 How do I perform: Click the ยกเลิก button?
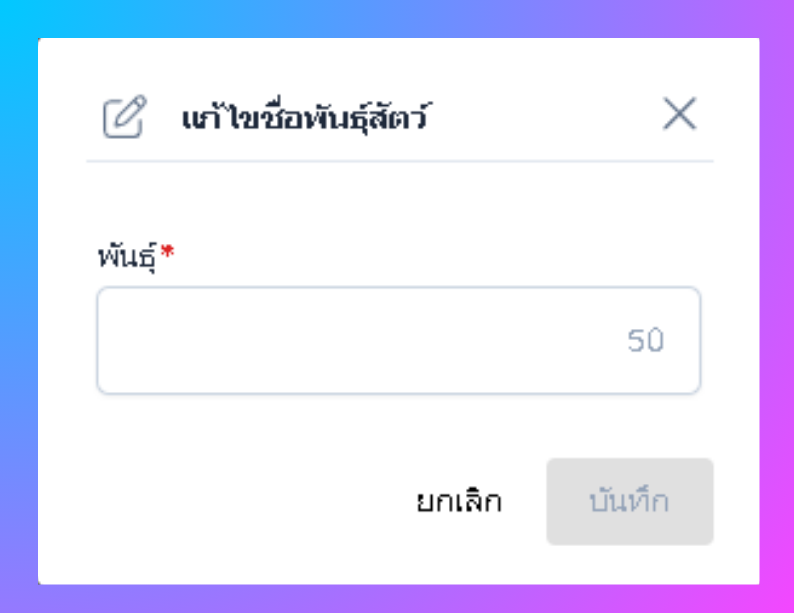pyautogui.click(x=459, y=502)
